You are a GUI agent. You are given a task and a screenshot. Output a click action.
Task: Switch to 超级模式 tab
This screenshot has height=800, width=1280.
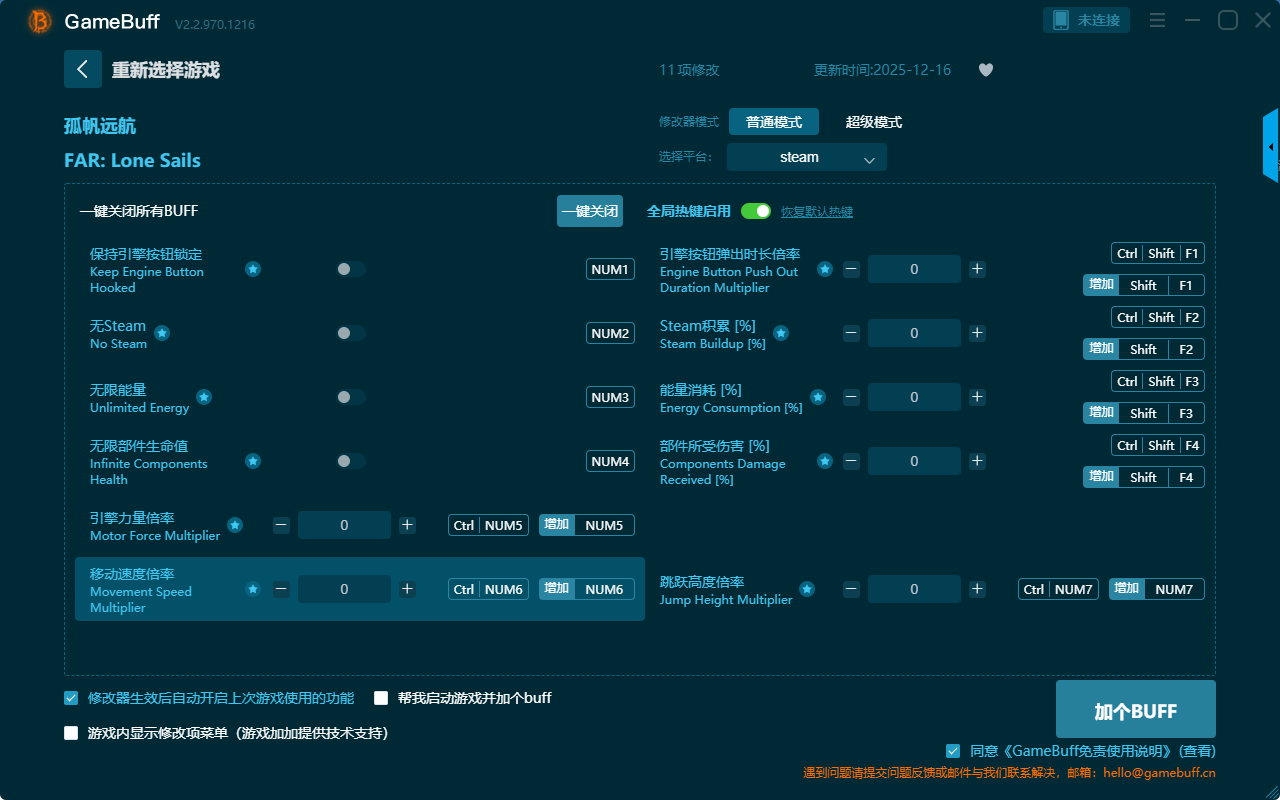(873, 122)
